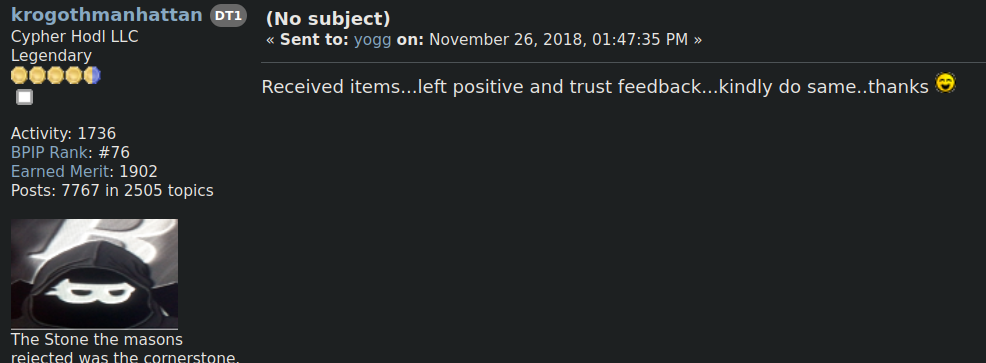This screenshot has height=363, width=986.
Task: Click the 'Legendary' rank label
Action: [52, 57]
